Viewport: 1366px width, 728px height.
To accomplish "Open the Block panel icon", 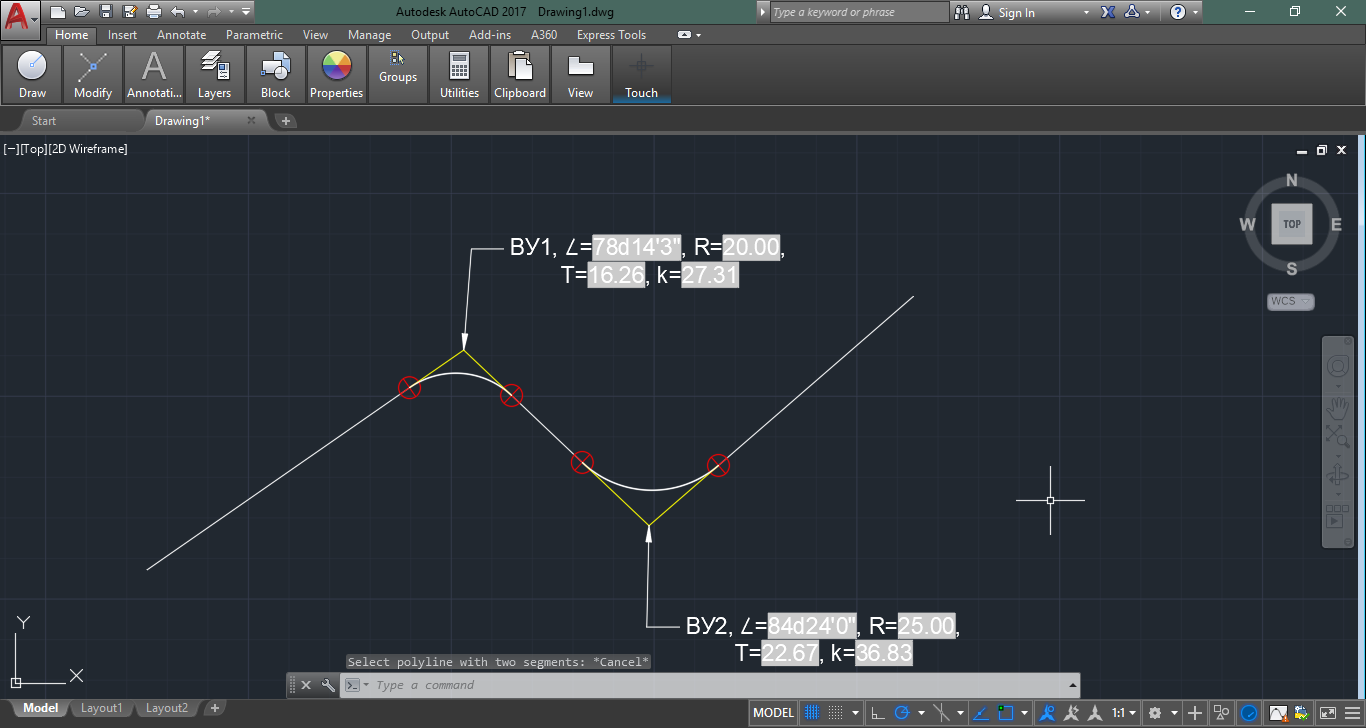I will click(275, 75).
